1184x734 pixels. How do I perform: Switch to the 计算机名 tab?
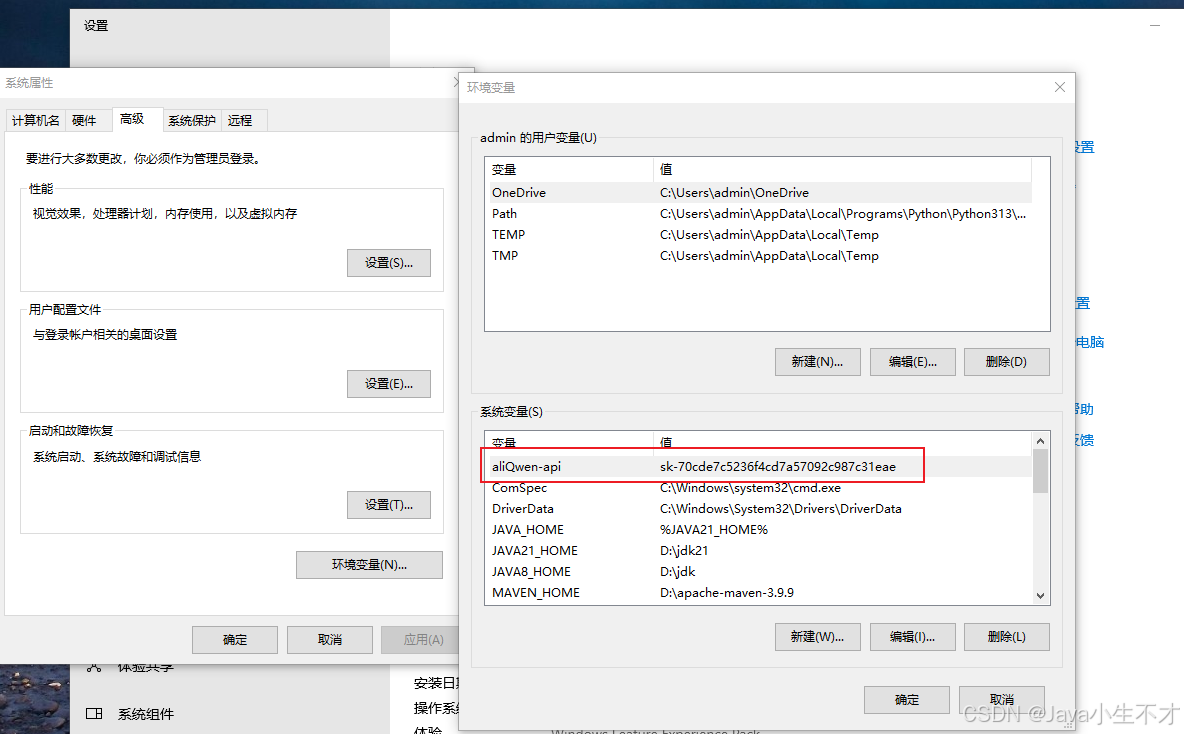[35, 121]
